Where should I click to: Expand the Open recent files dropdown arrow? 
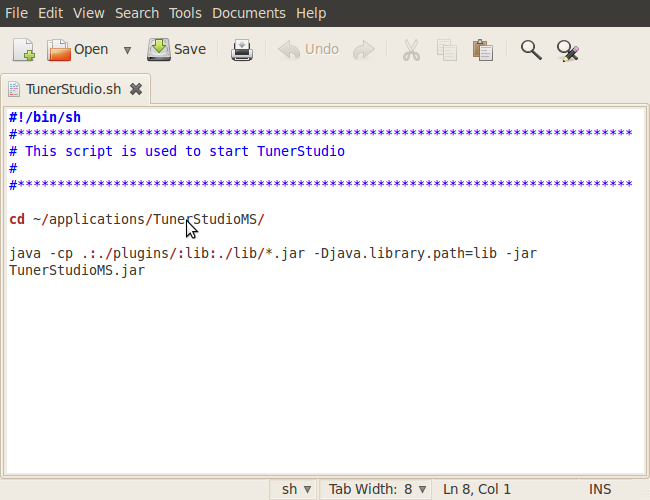click(x=127, y=50)
